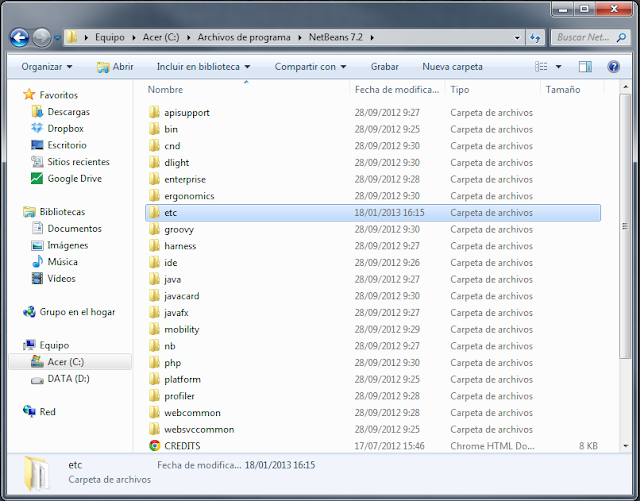Select the CREDITS Chrome HTML file icon

pyautogui.click(x=154, y=446)
